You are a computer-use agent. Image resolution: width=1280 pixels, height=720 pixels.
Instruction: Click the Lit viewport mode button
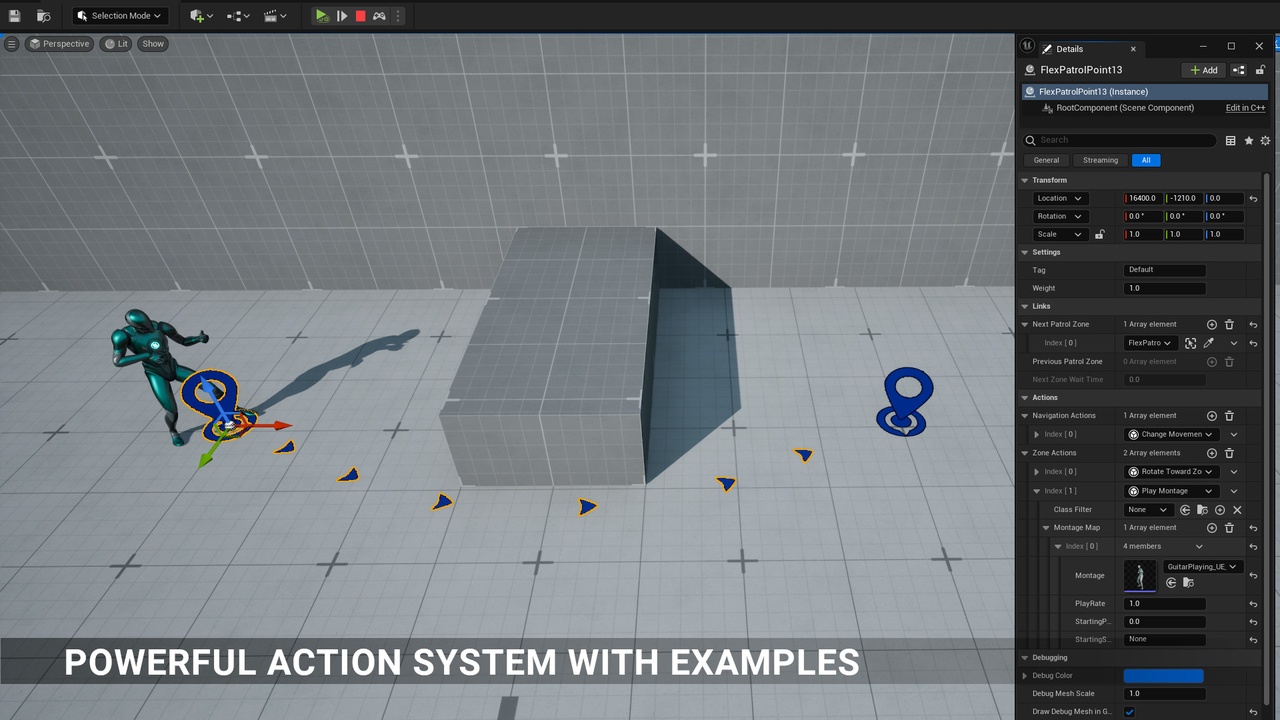tap(115, 43)
